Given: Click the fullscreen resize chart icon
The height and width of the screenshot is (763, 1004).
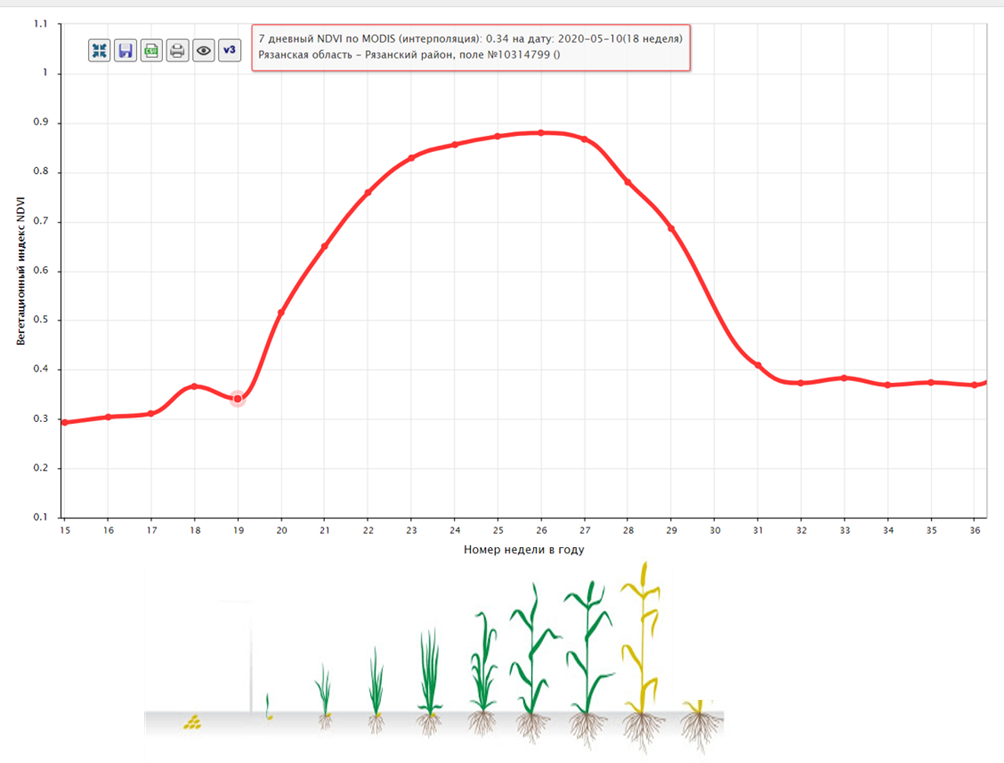Looking at the screenshot, I should click(99, 51).
